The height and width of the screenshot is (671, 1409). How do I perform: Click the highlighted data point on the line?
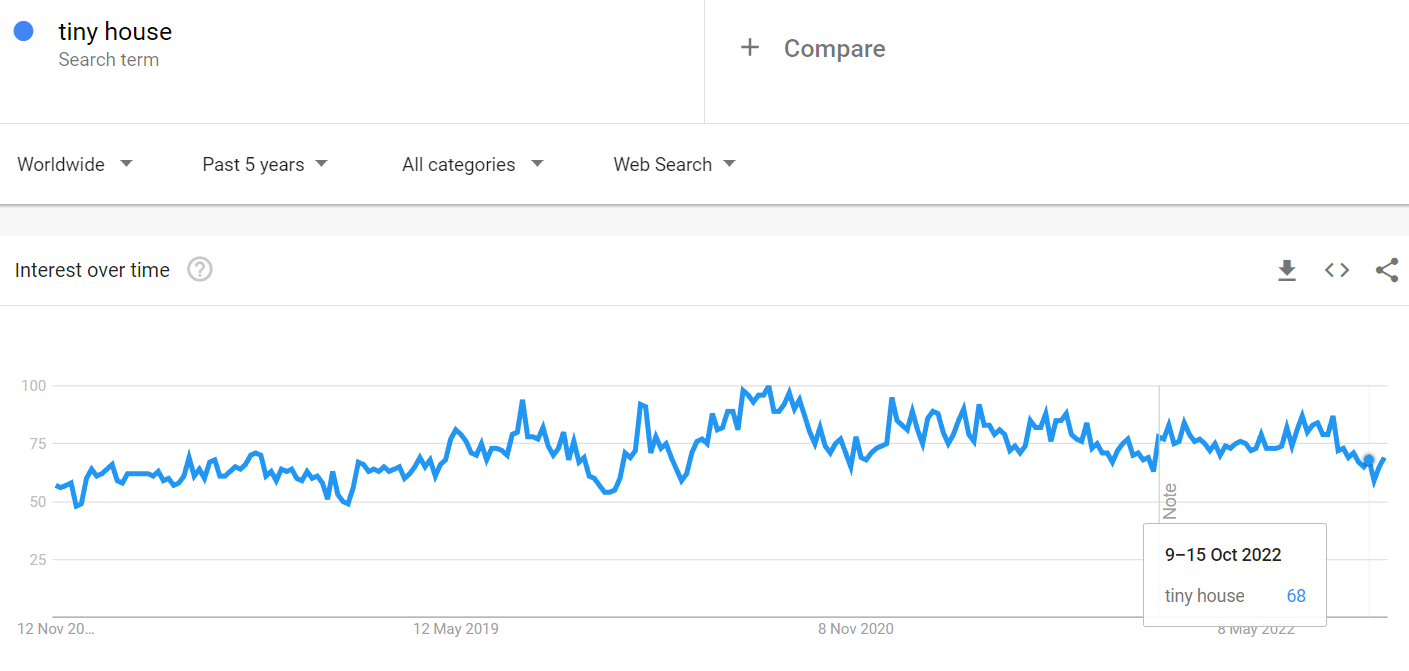(x=1370, y=460)
